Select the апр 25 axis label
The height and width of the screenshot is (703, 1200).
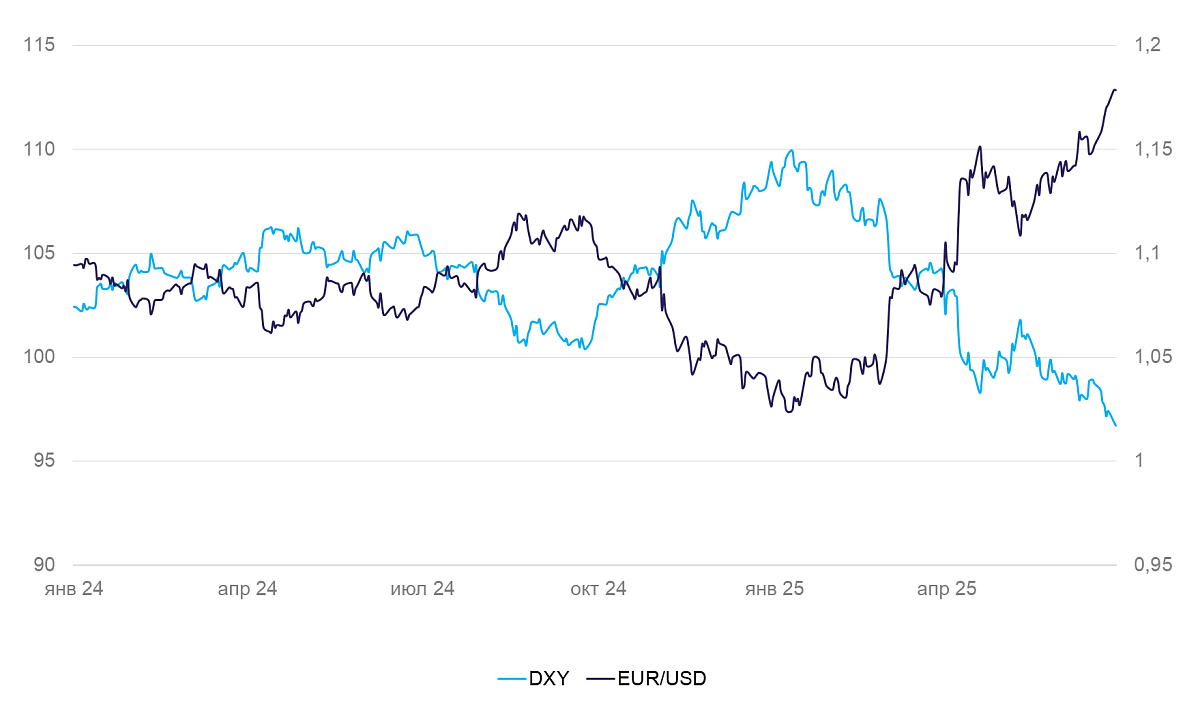947,589
